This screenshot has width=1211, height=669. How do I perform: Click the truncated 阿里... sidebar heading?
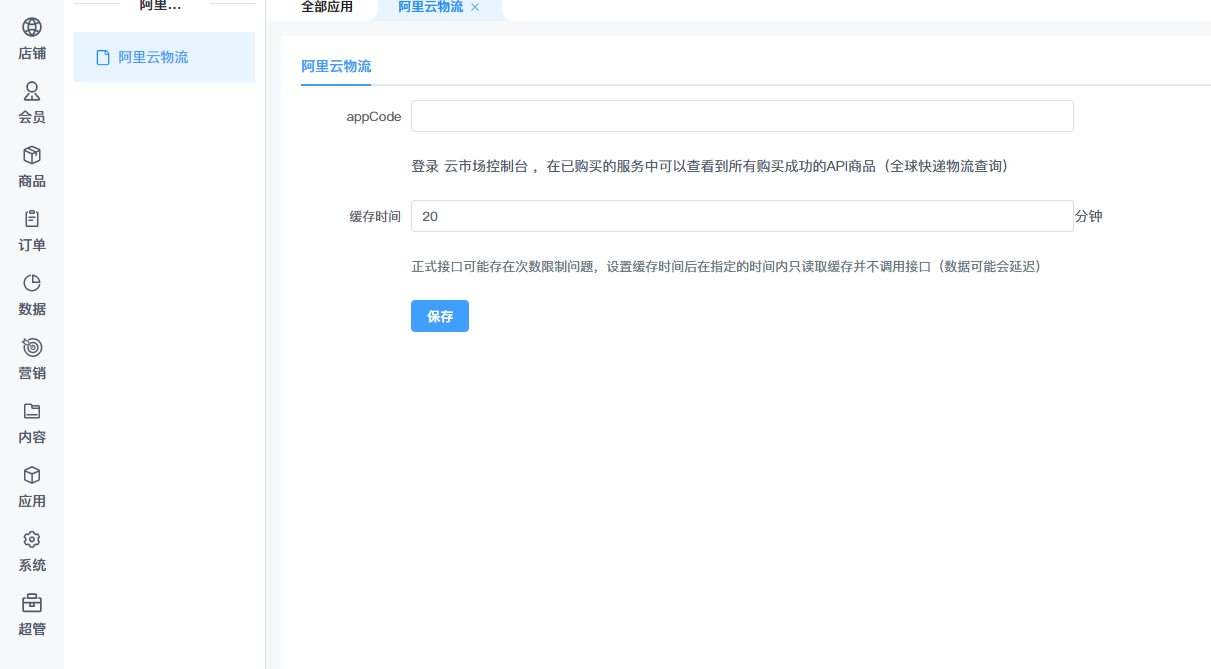pyautogui.click(x=160, y=6)
